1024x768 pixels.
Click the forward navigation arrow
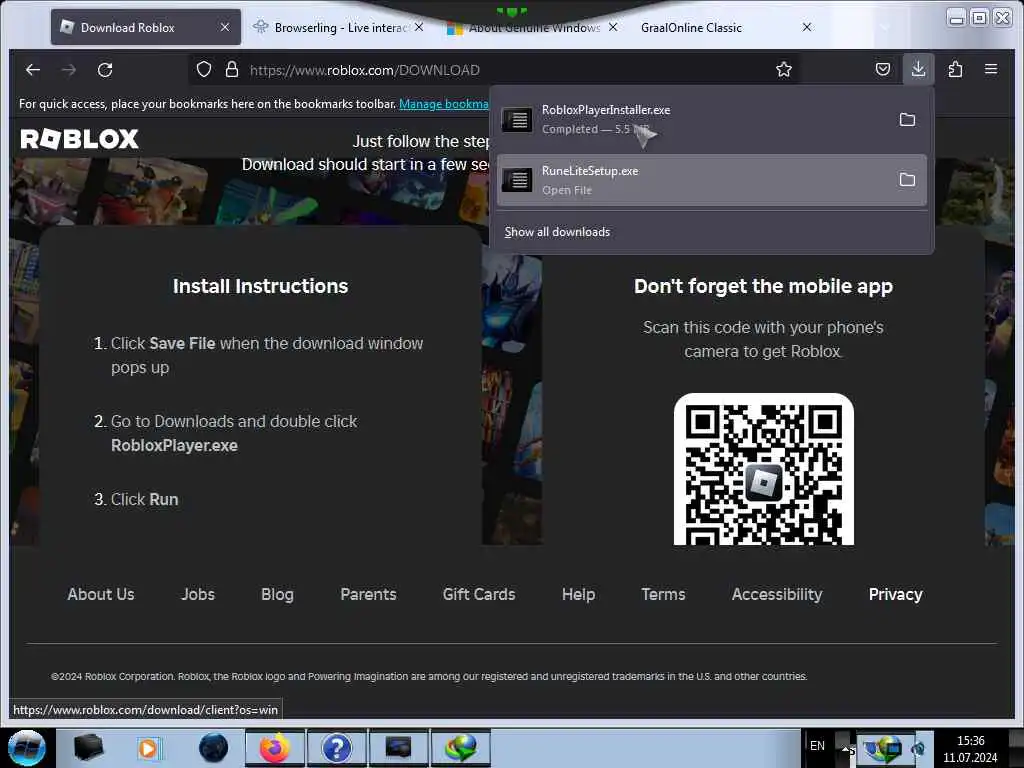(x=69, y=70)
